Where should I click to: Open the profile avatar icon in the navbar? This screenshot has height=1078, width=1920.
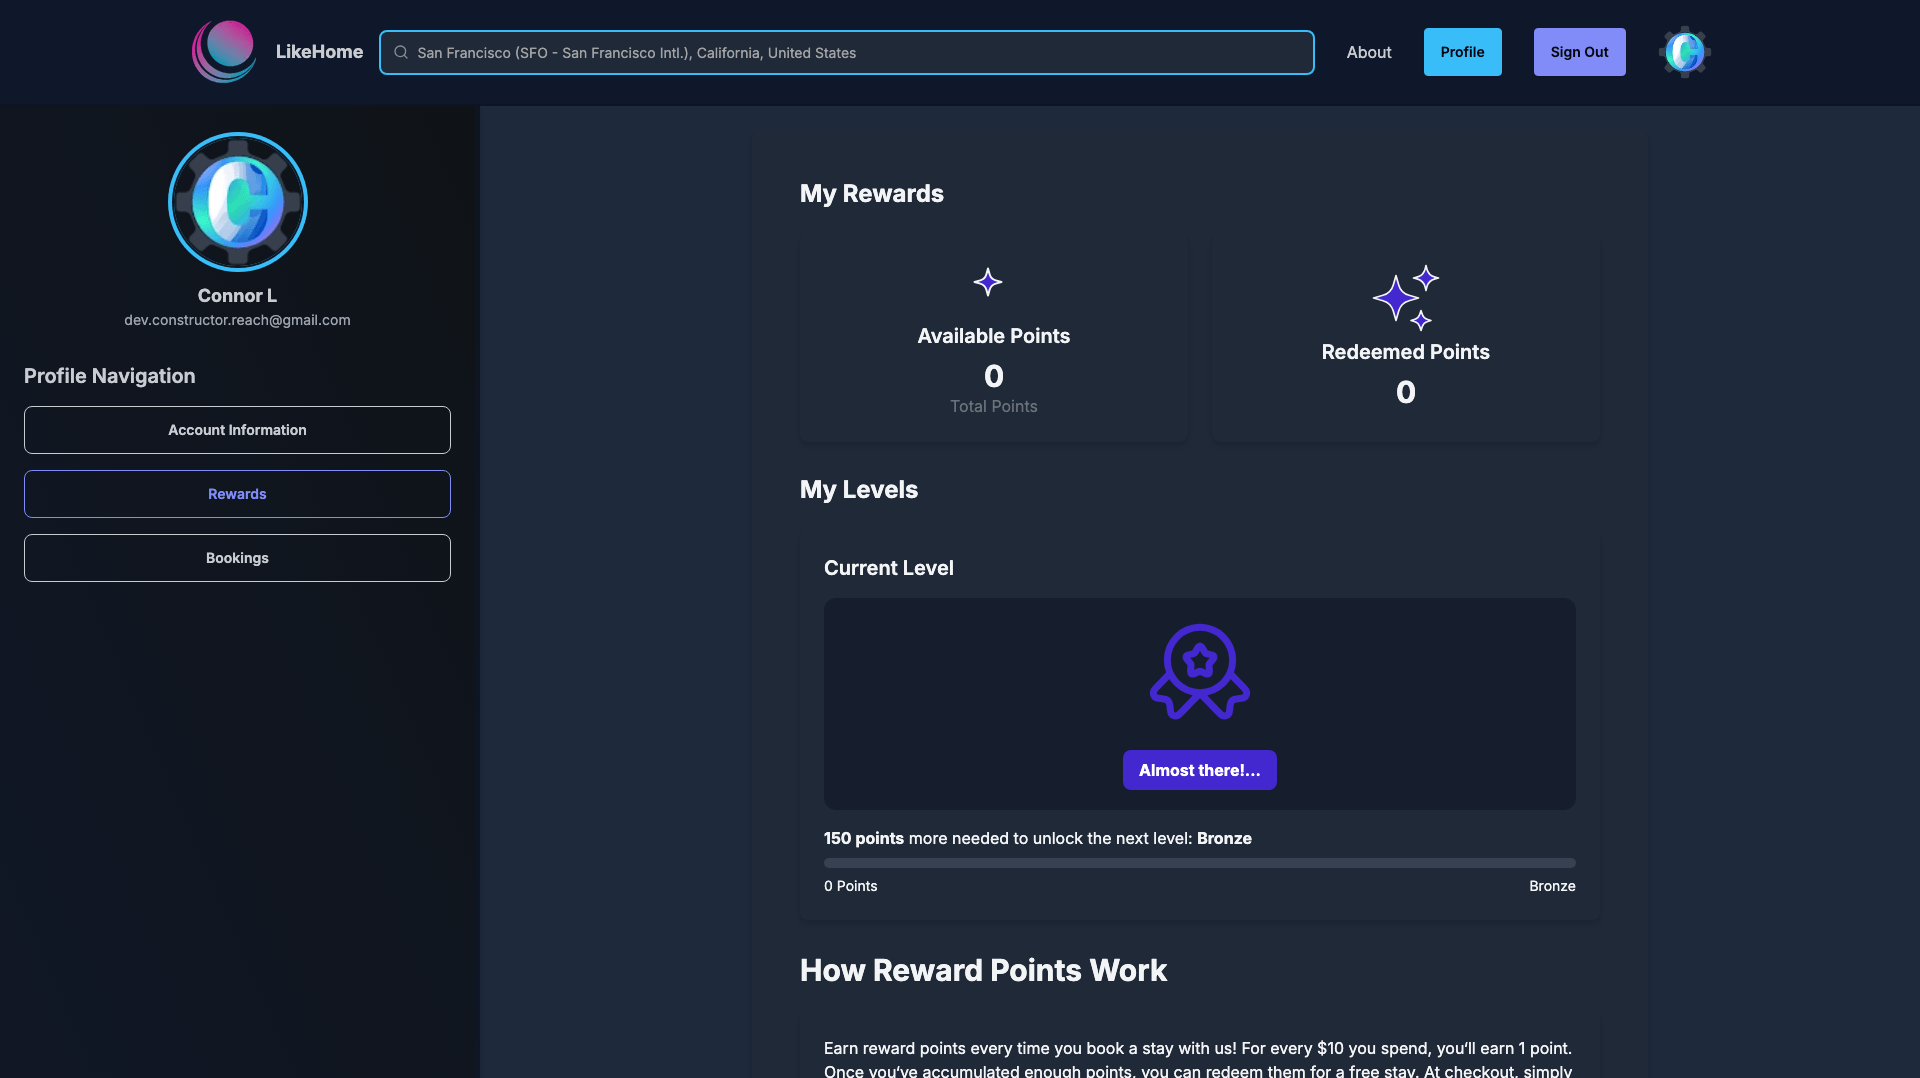pyautogui.click(x=1684, y=51)
